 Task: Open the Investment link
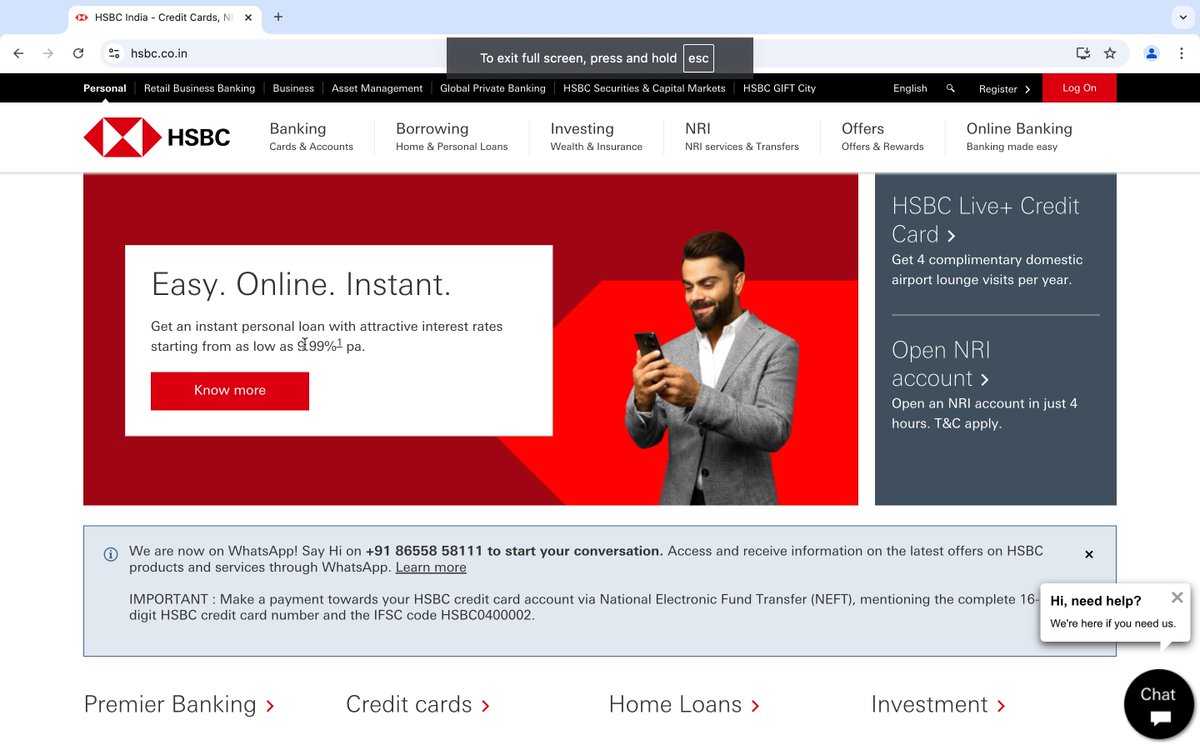click(938, 704)
